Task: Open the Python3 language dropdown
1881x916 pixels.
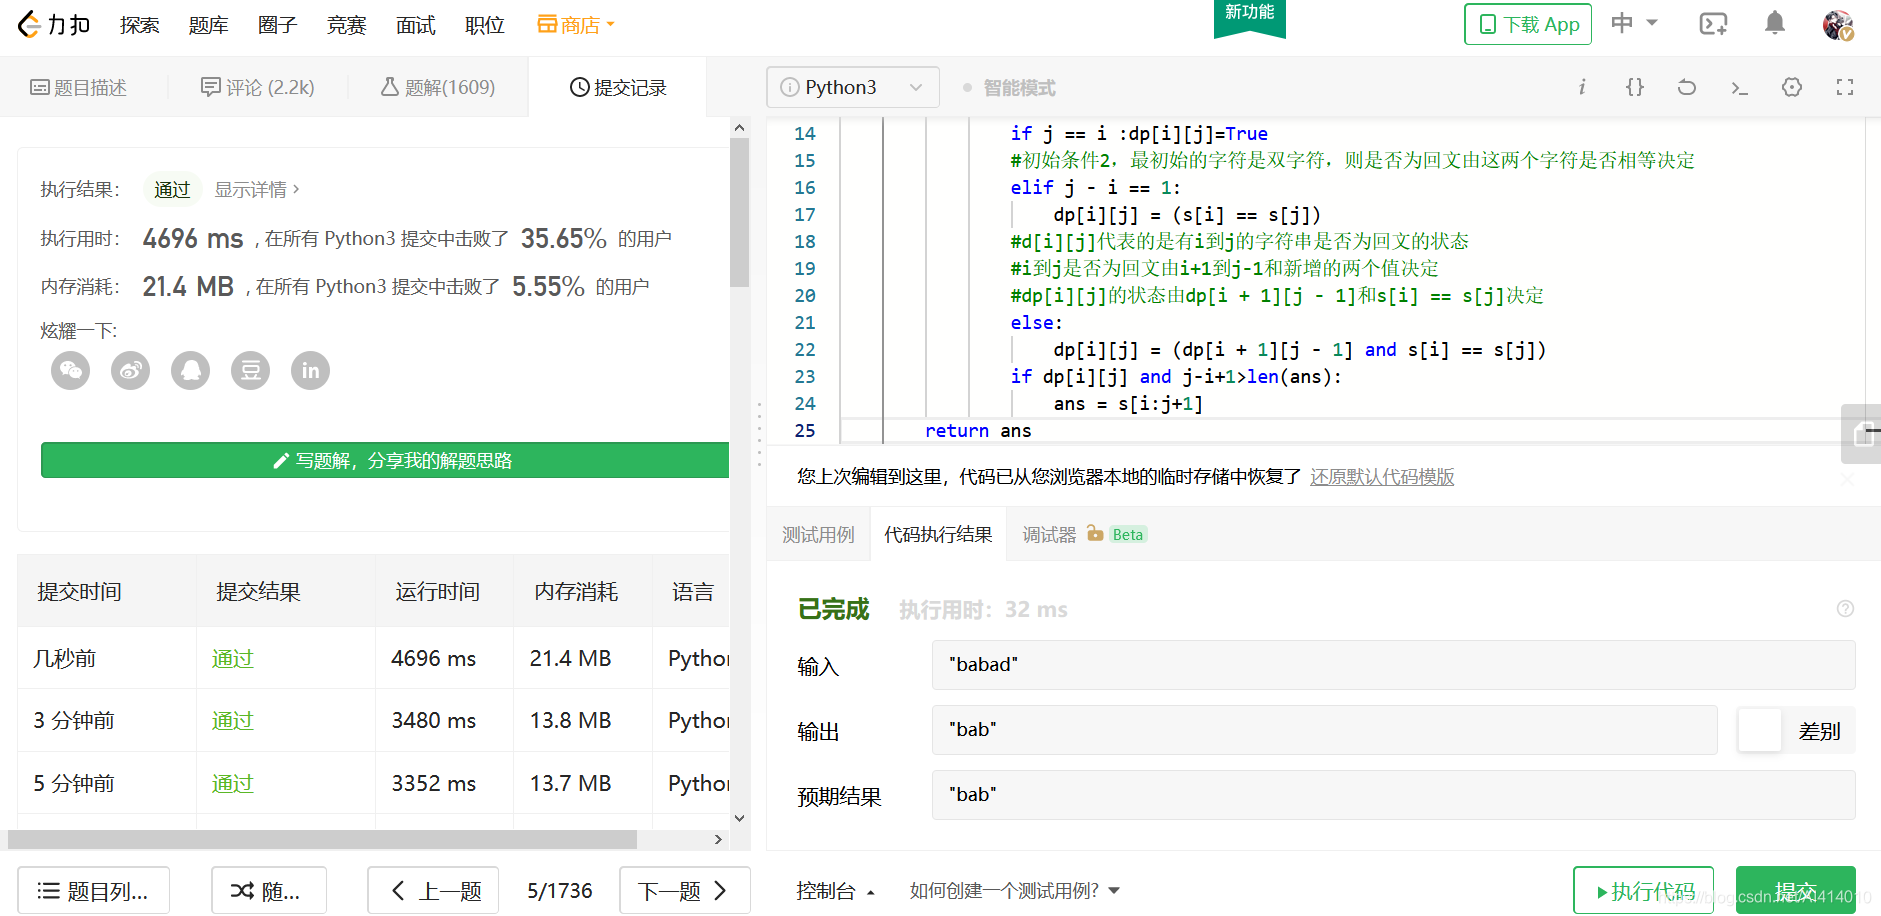Action: tap(853, 87)
